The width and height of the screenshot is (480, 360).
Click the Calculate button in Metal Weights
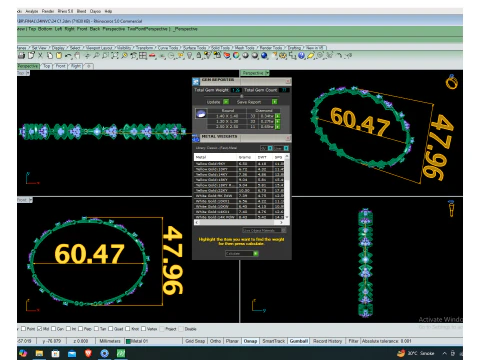click(x=242, y=254)
